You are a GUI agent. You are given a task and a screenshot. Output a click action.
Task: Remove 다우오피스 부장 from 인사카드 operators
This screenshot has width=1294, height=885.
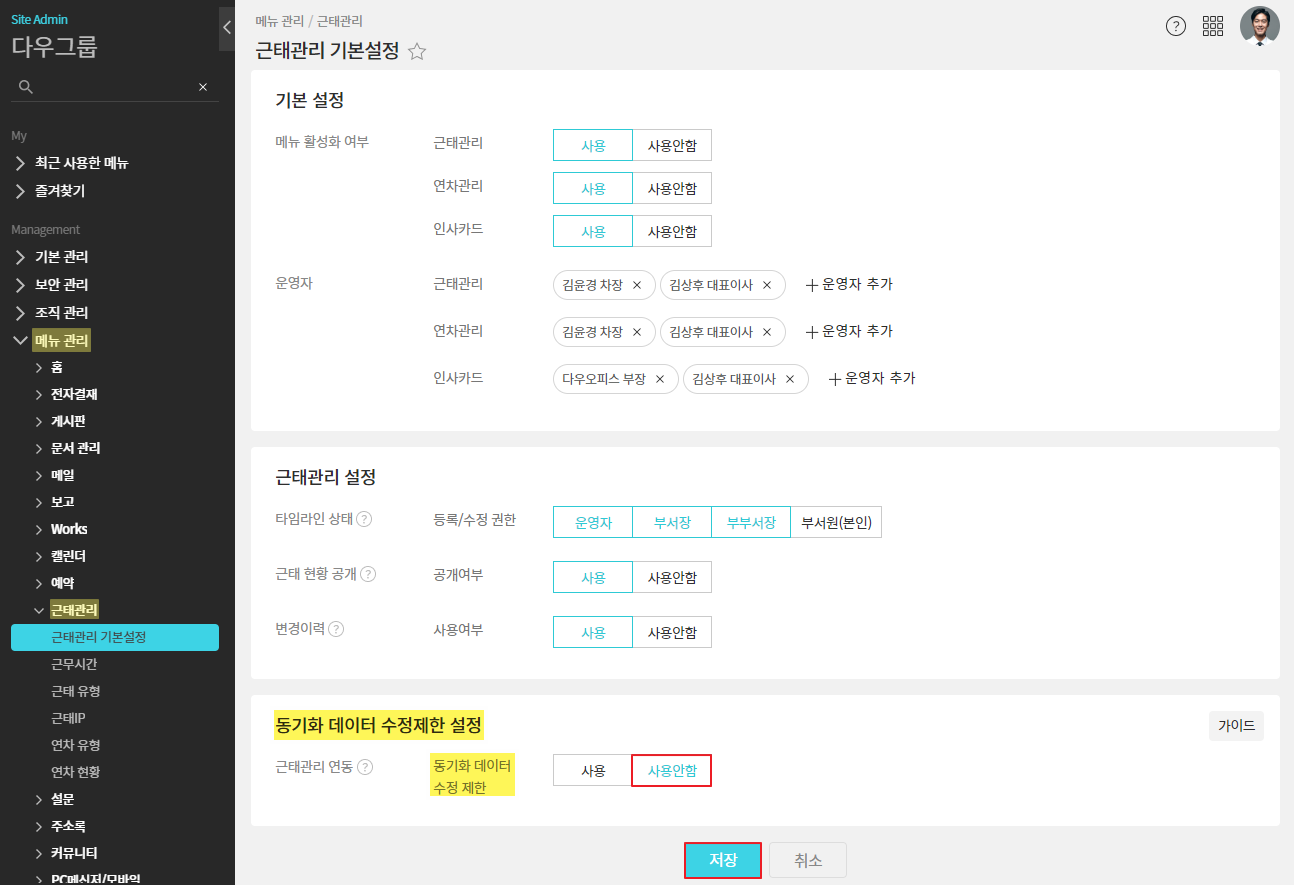tap(660, 379)
